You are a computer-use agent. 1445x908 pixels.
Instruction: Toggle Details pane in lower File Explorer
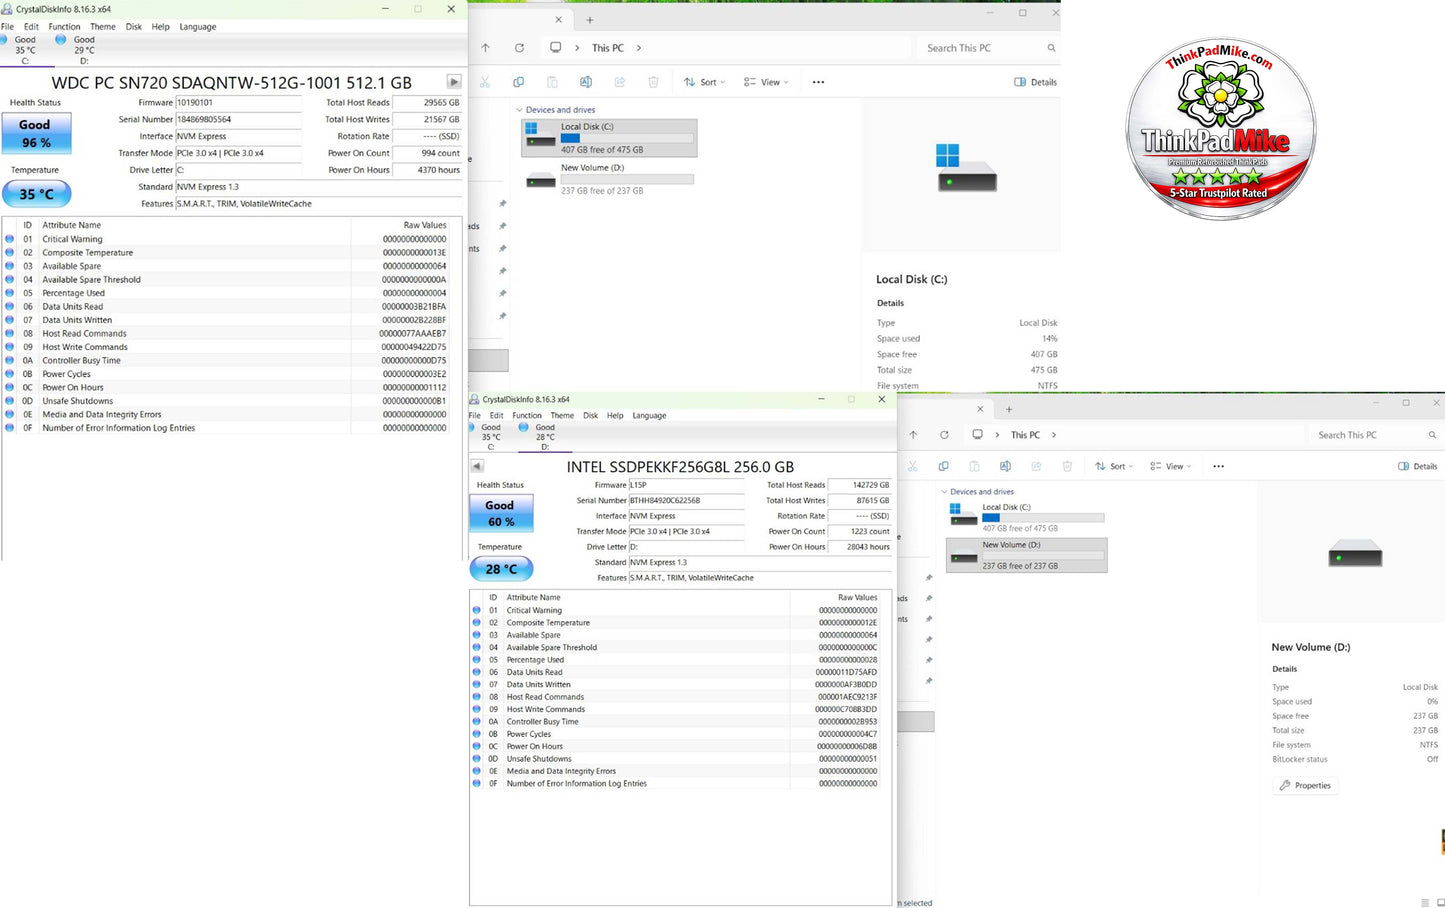coord(1417,466)
